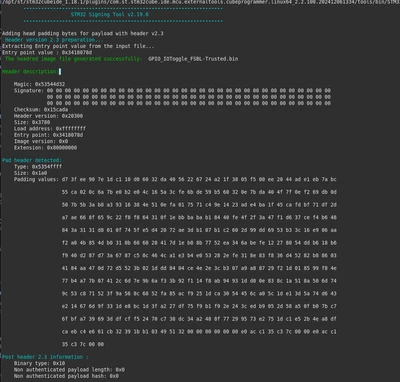This screenshot has height=382, width=400.
Task: Click final padding row '35 c3 7c 00 00'
Action: [x=83, y=344]
